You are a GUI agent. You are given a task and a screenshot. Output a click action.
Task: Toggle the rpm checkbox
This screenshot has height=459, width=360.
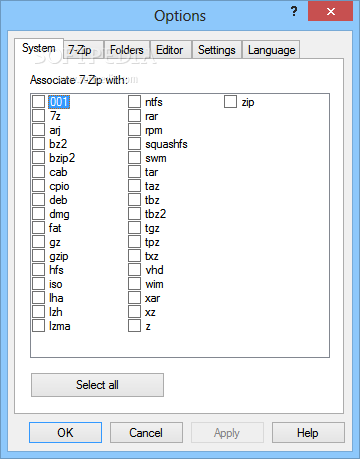[134, 130]
